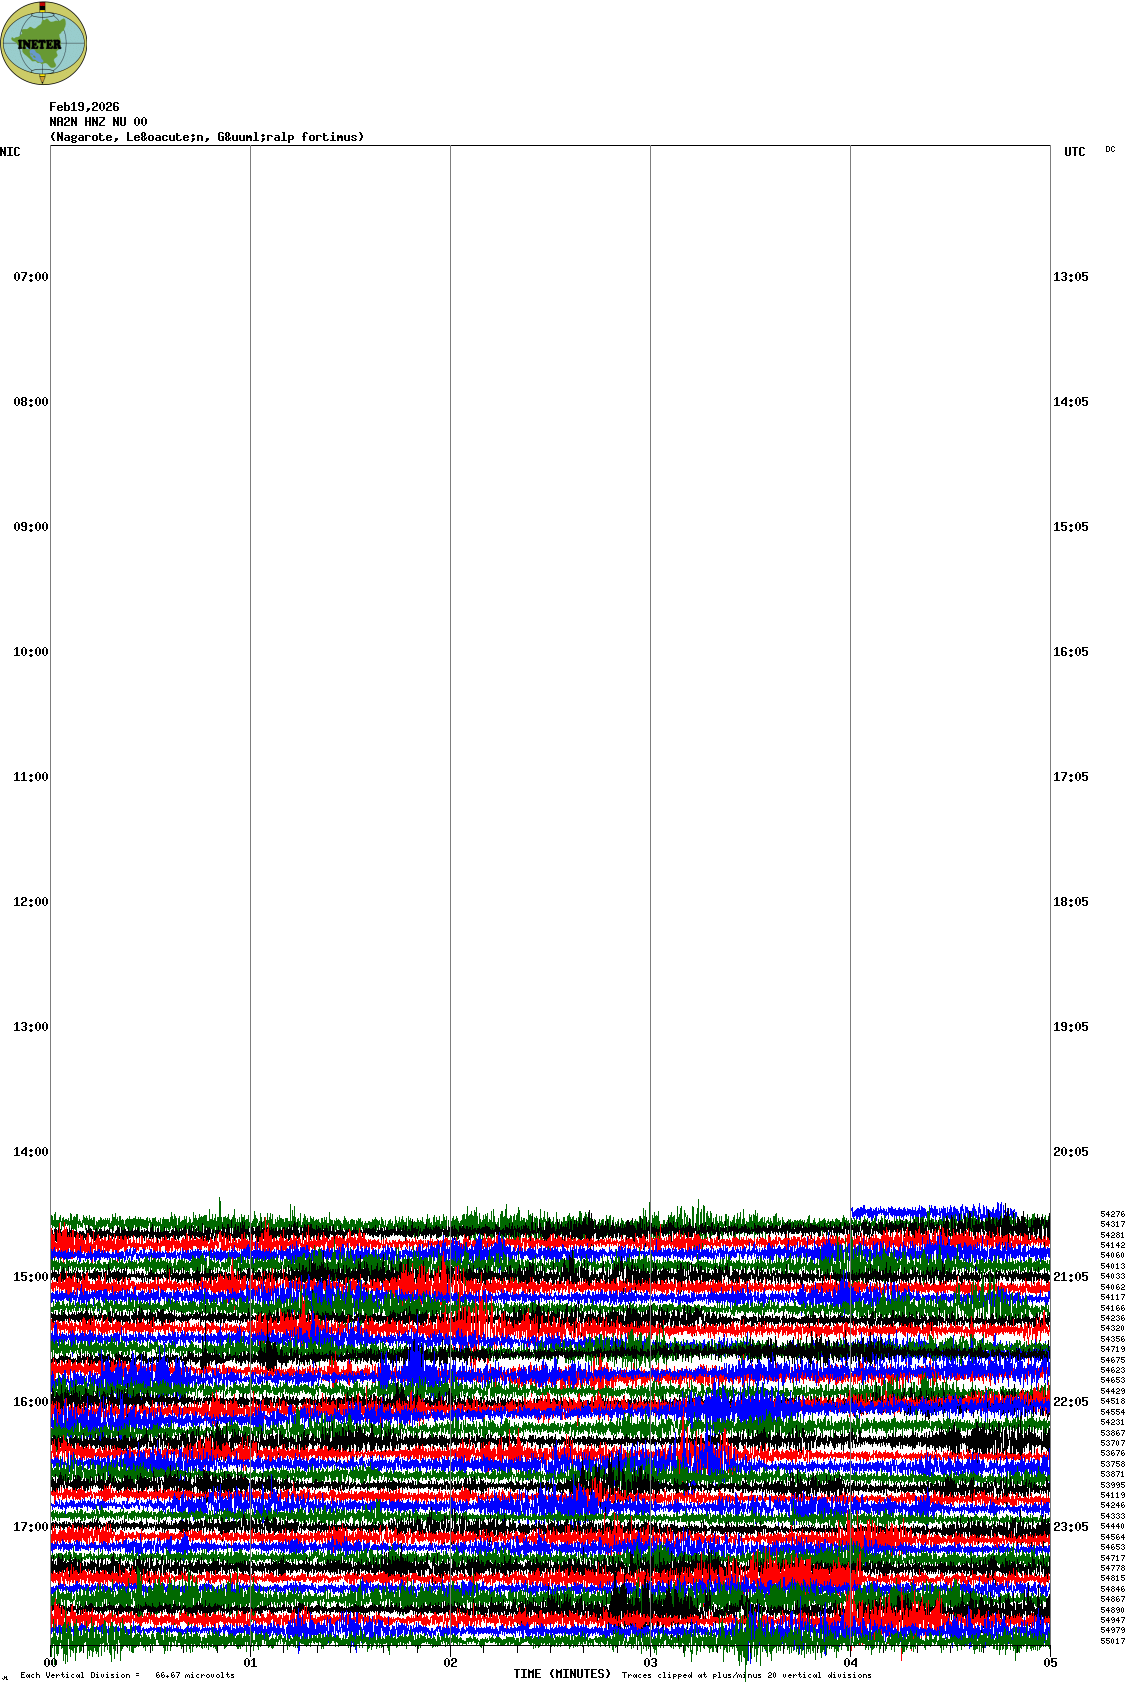
Task: Select the 12:00 local time marker
Action: pyautogui.click(x=30, y=902)
